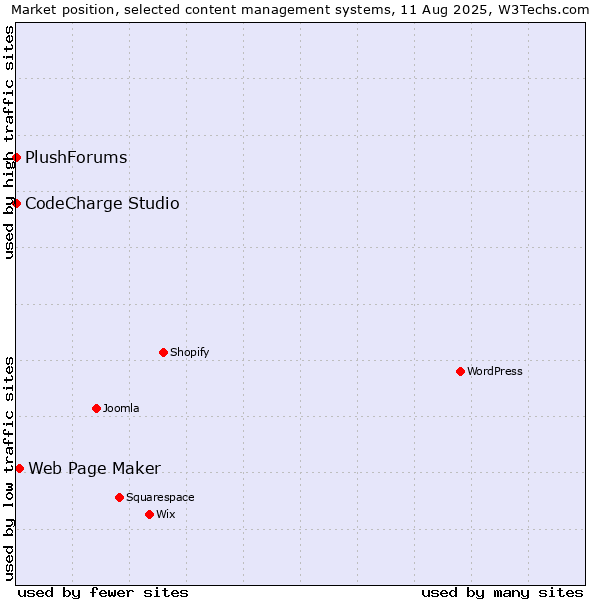Select the 'Shopify' label text
Viewport: 600px width, 600px height.
[189, 352]
